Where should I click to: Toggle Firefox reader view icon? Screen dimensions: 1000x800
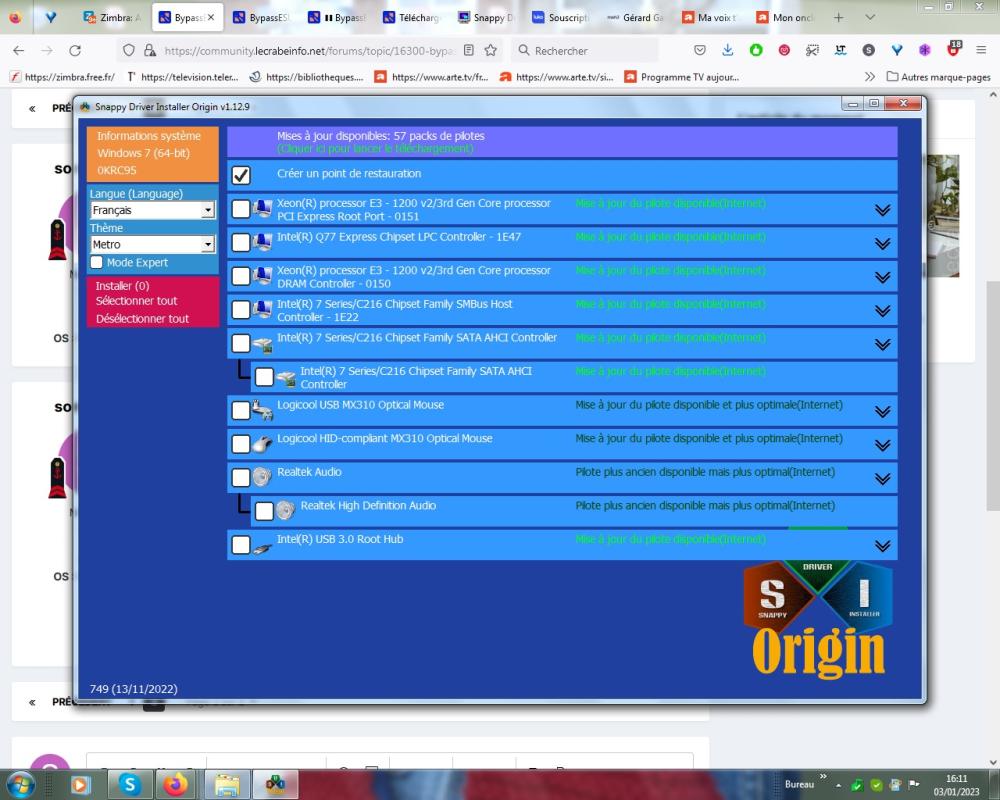coord(469,50)
